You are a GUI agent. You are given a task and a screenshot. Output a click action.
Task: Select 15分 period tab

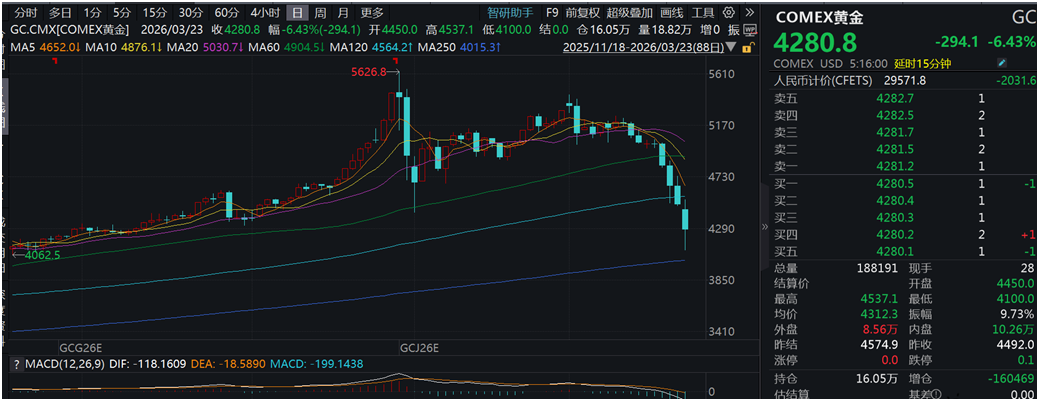(154, 13)
